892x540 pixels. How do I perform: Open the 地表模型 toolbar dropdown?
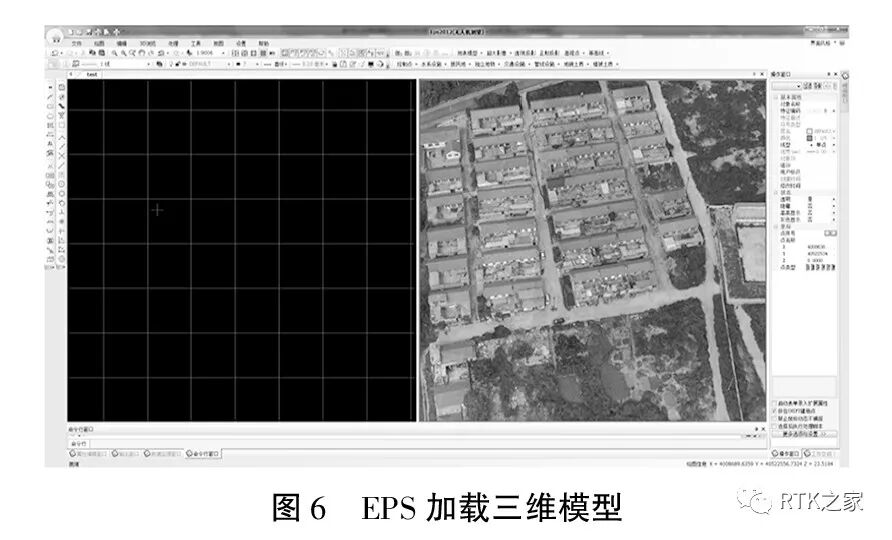tap(469, 53)
